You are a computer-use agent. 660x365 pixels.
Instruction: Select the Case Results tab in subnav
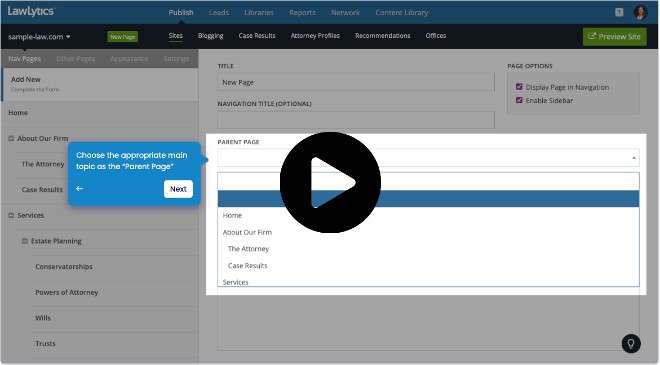(x=257, y=36)
